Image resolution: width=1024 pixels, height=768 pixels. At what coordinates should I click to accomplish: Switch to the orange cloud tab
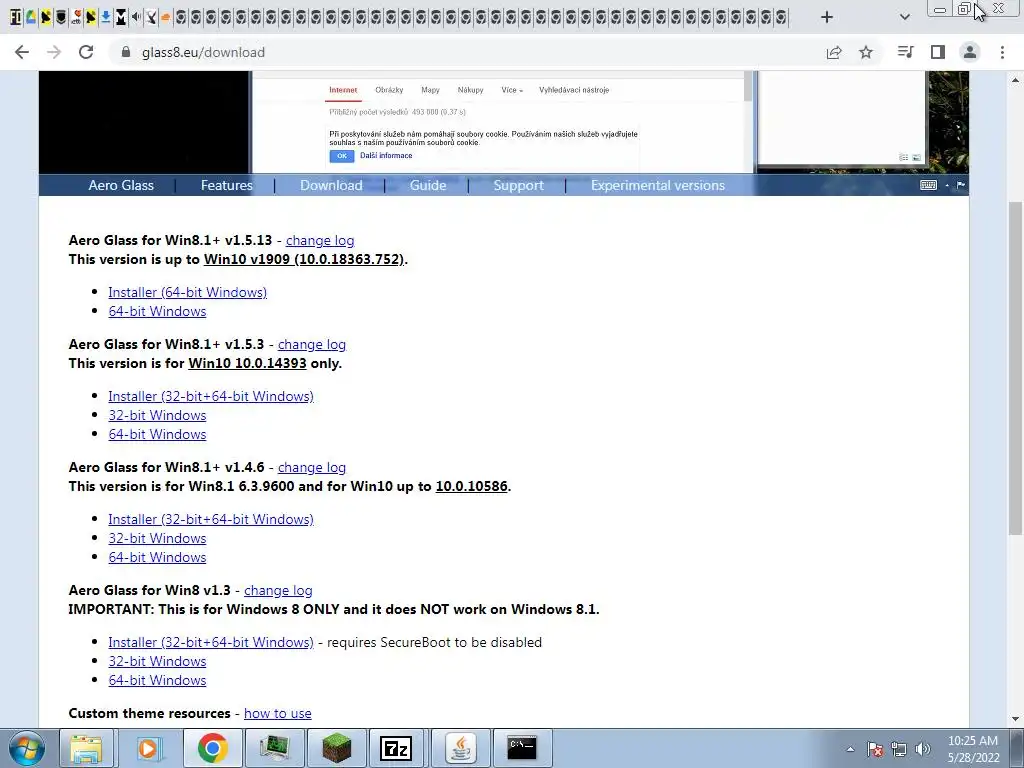tap(165, 17)
